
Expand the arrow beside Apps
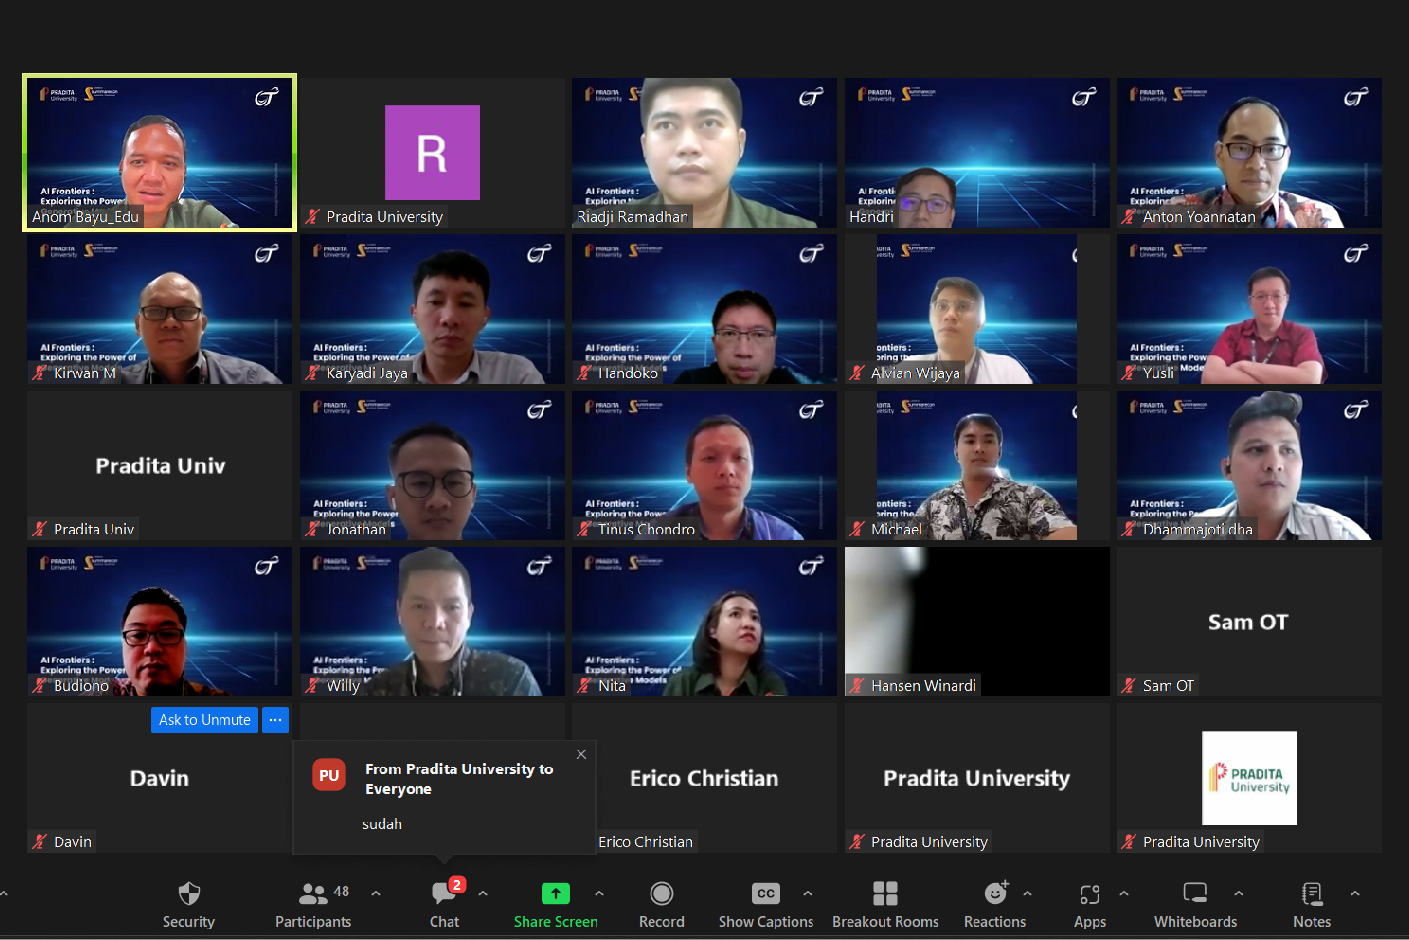[x=1124, y=893]
